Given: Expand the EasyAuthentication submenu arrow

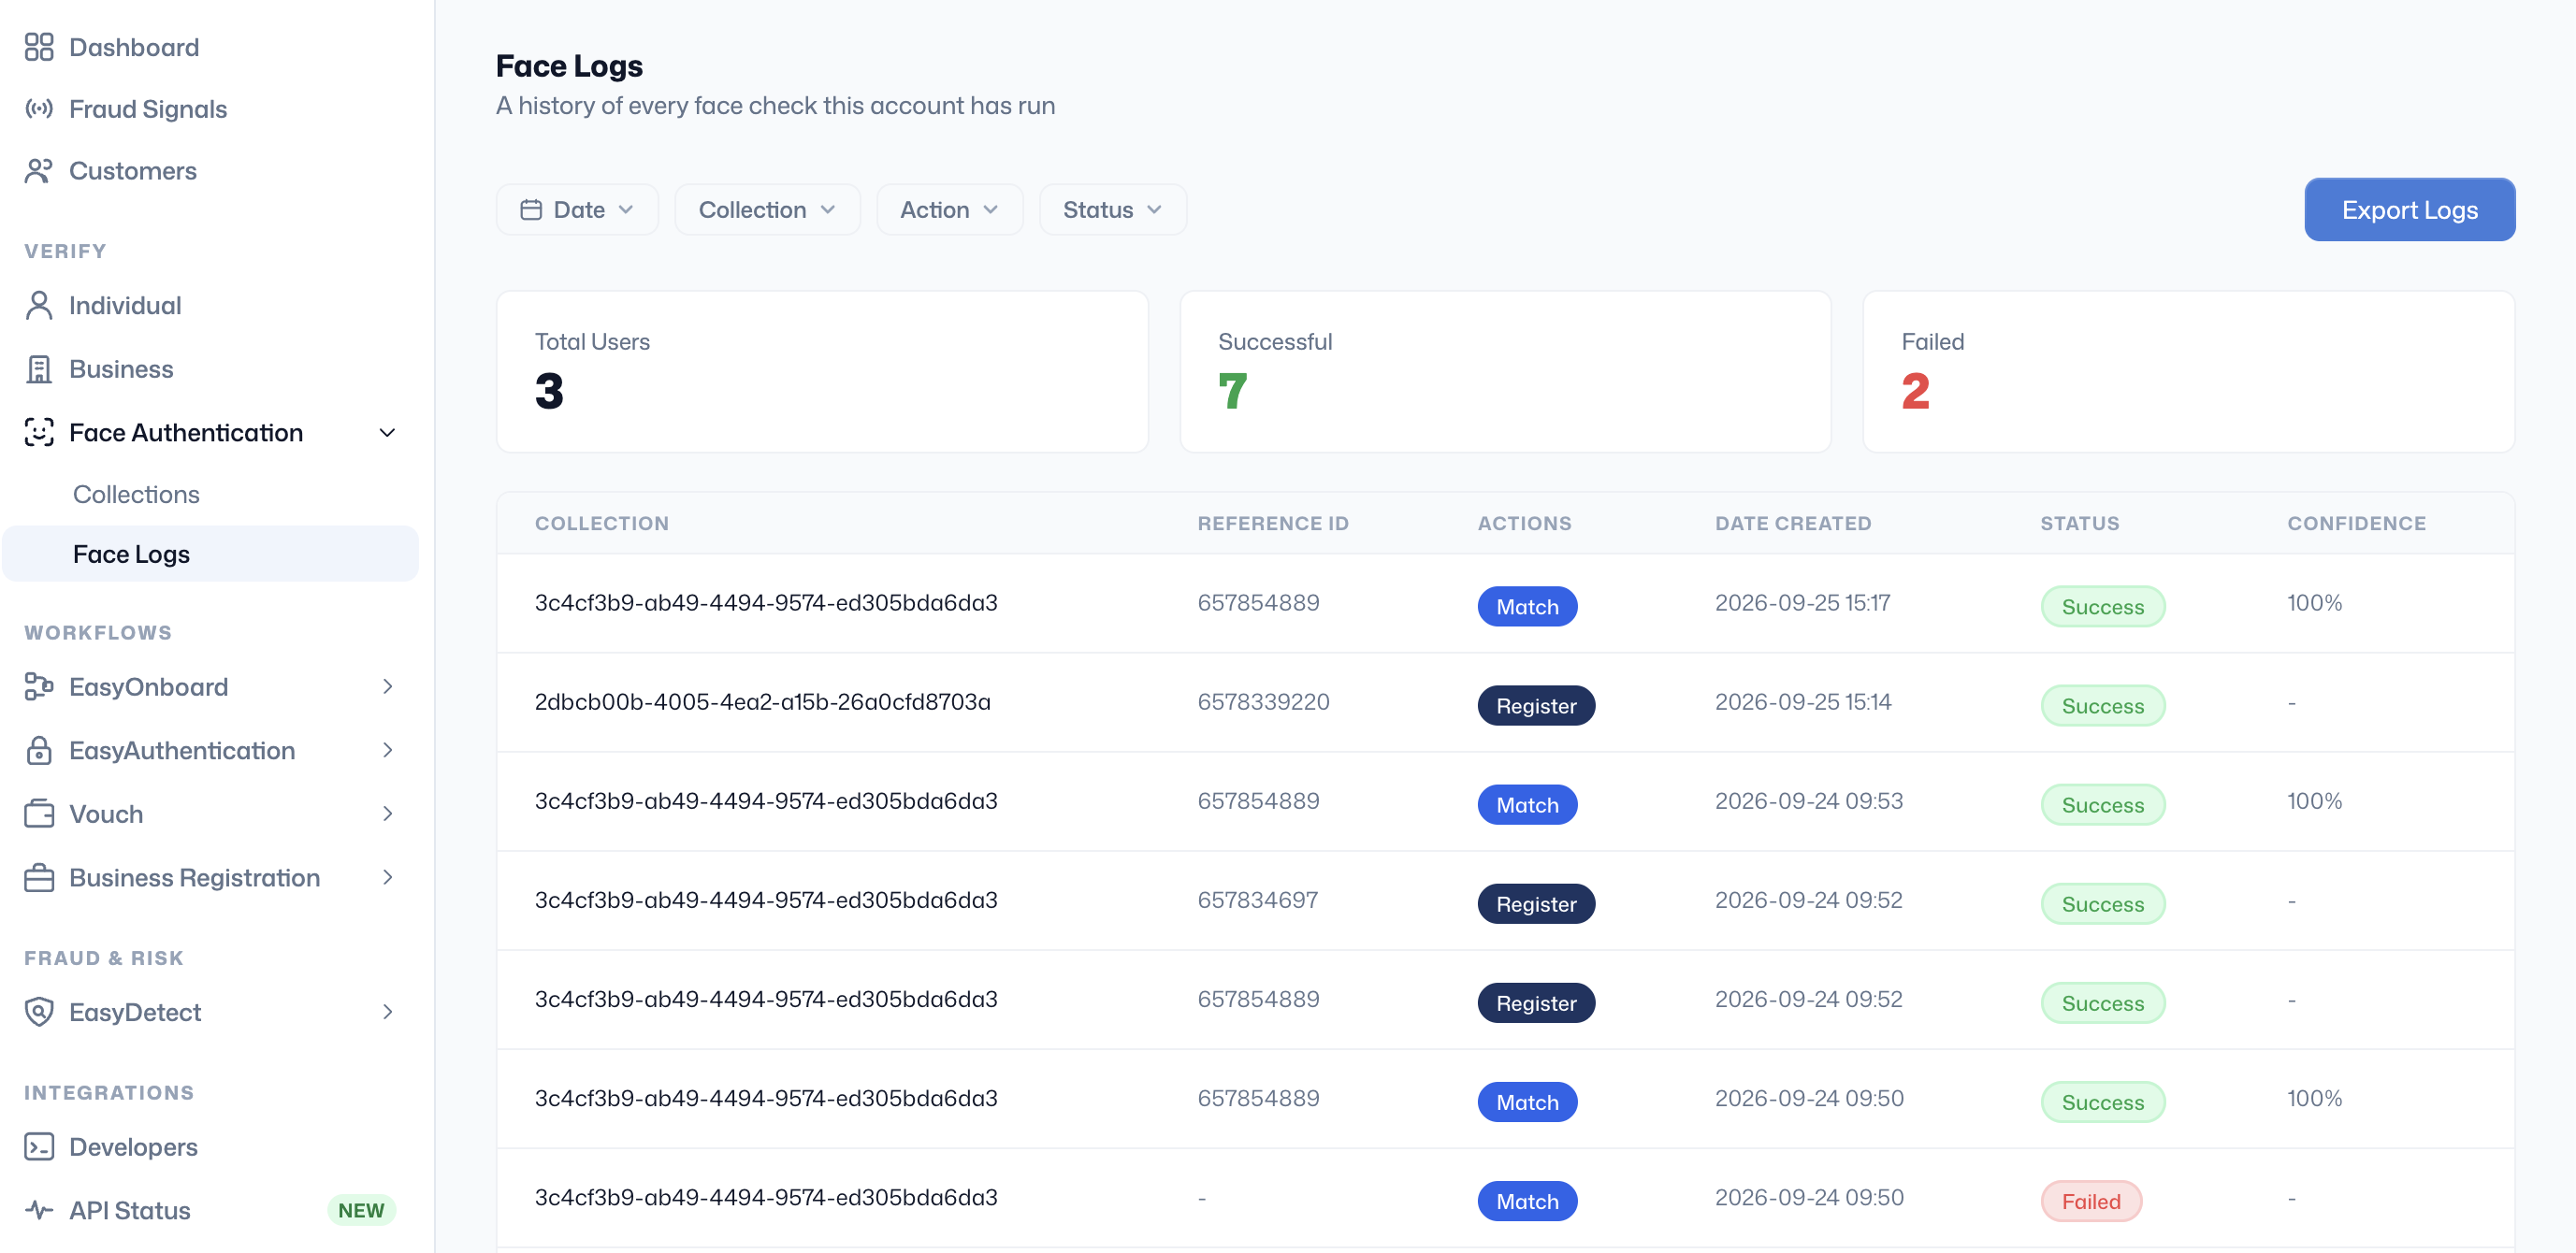Looking at the screenshot, I should coord(387,750).
